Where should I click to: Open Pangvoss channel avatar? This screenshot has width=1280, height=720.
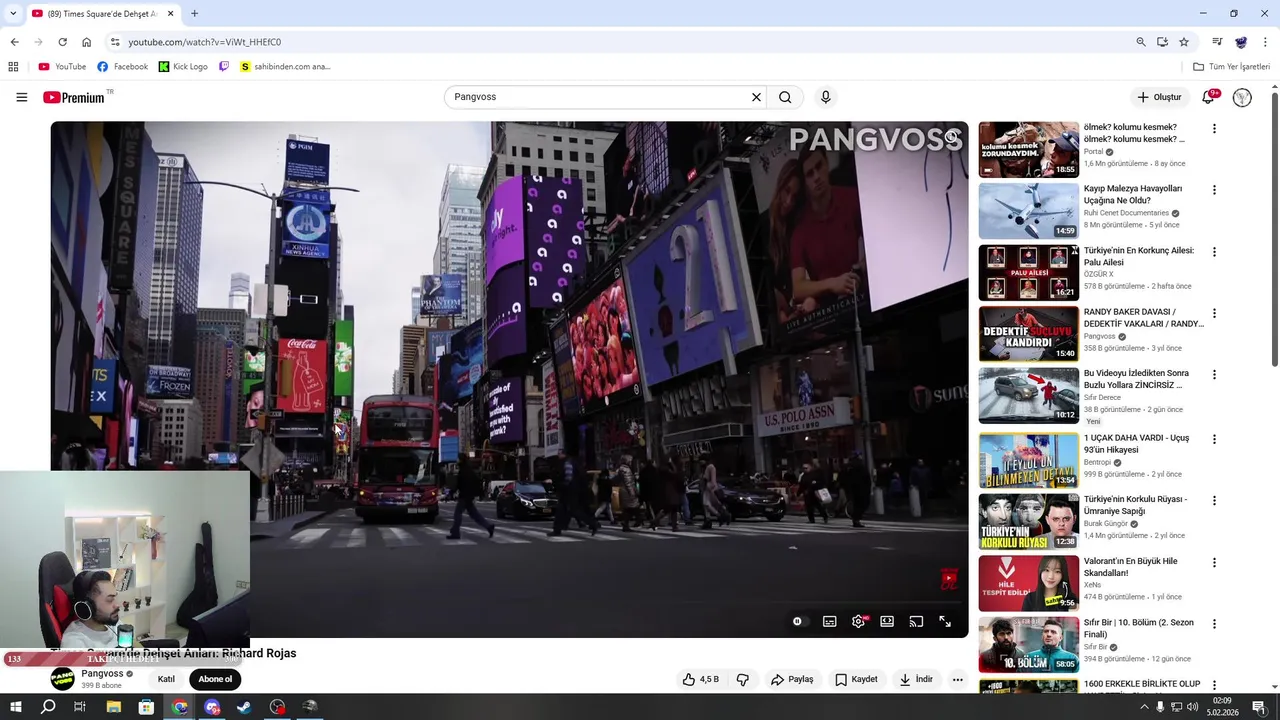pos(62,679)
